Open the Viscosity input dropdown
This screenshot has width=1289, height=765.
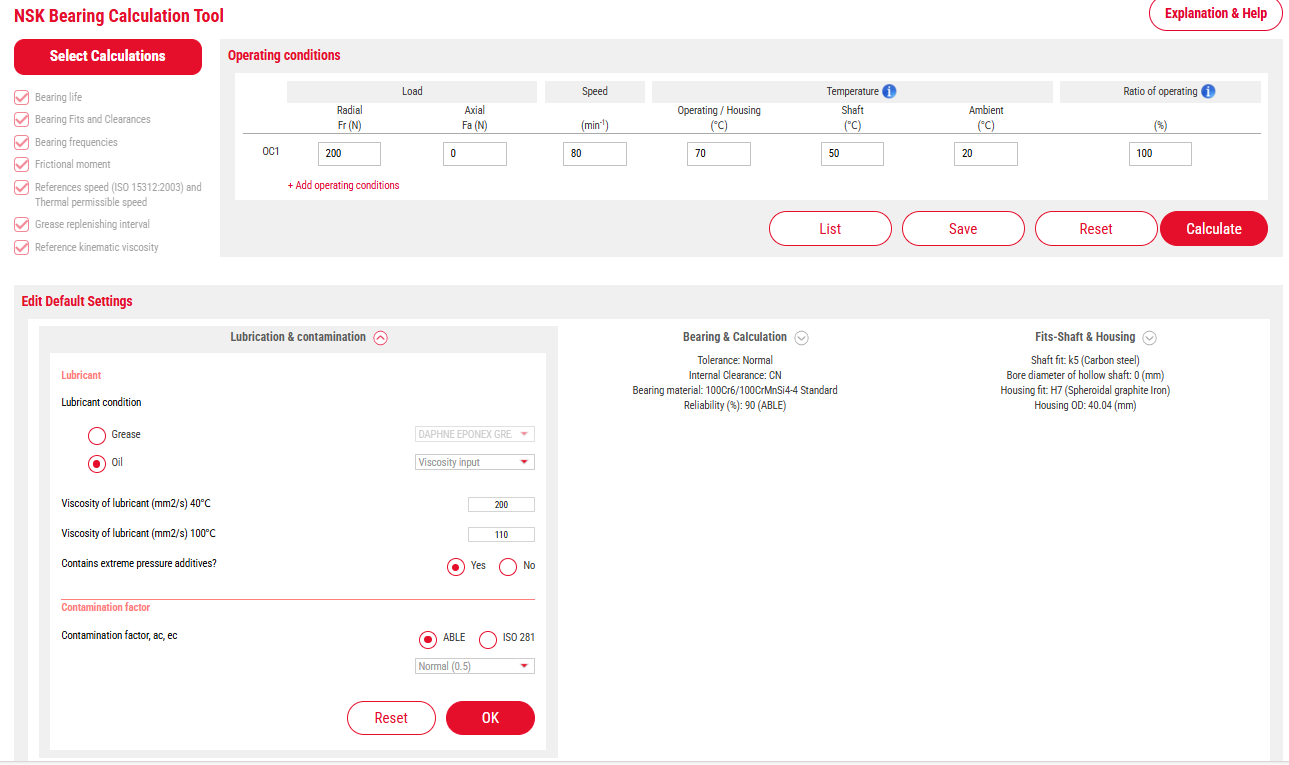click(474, 461)
